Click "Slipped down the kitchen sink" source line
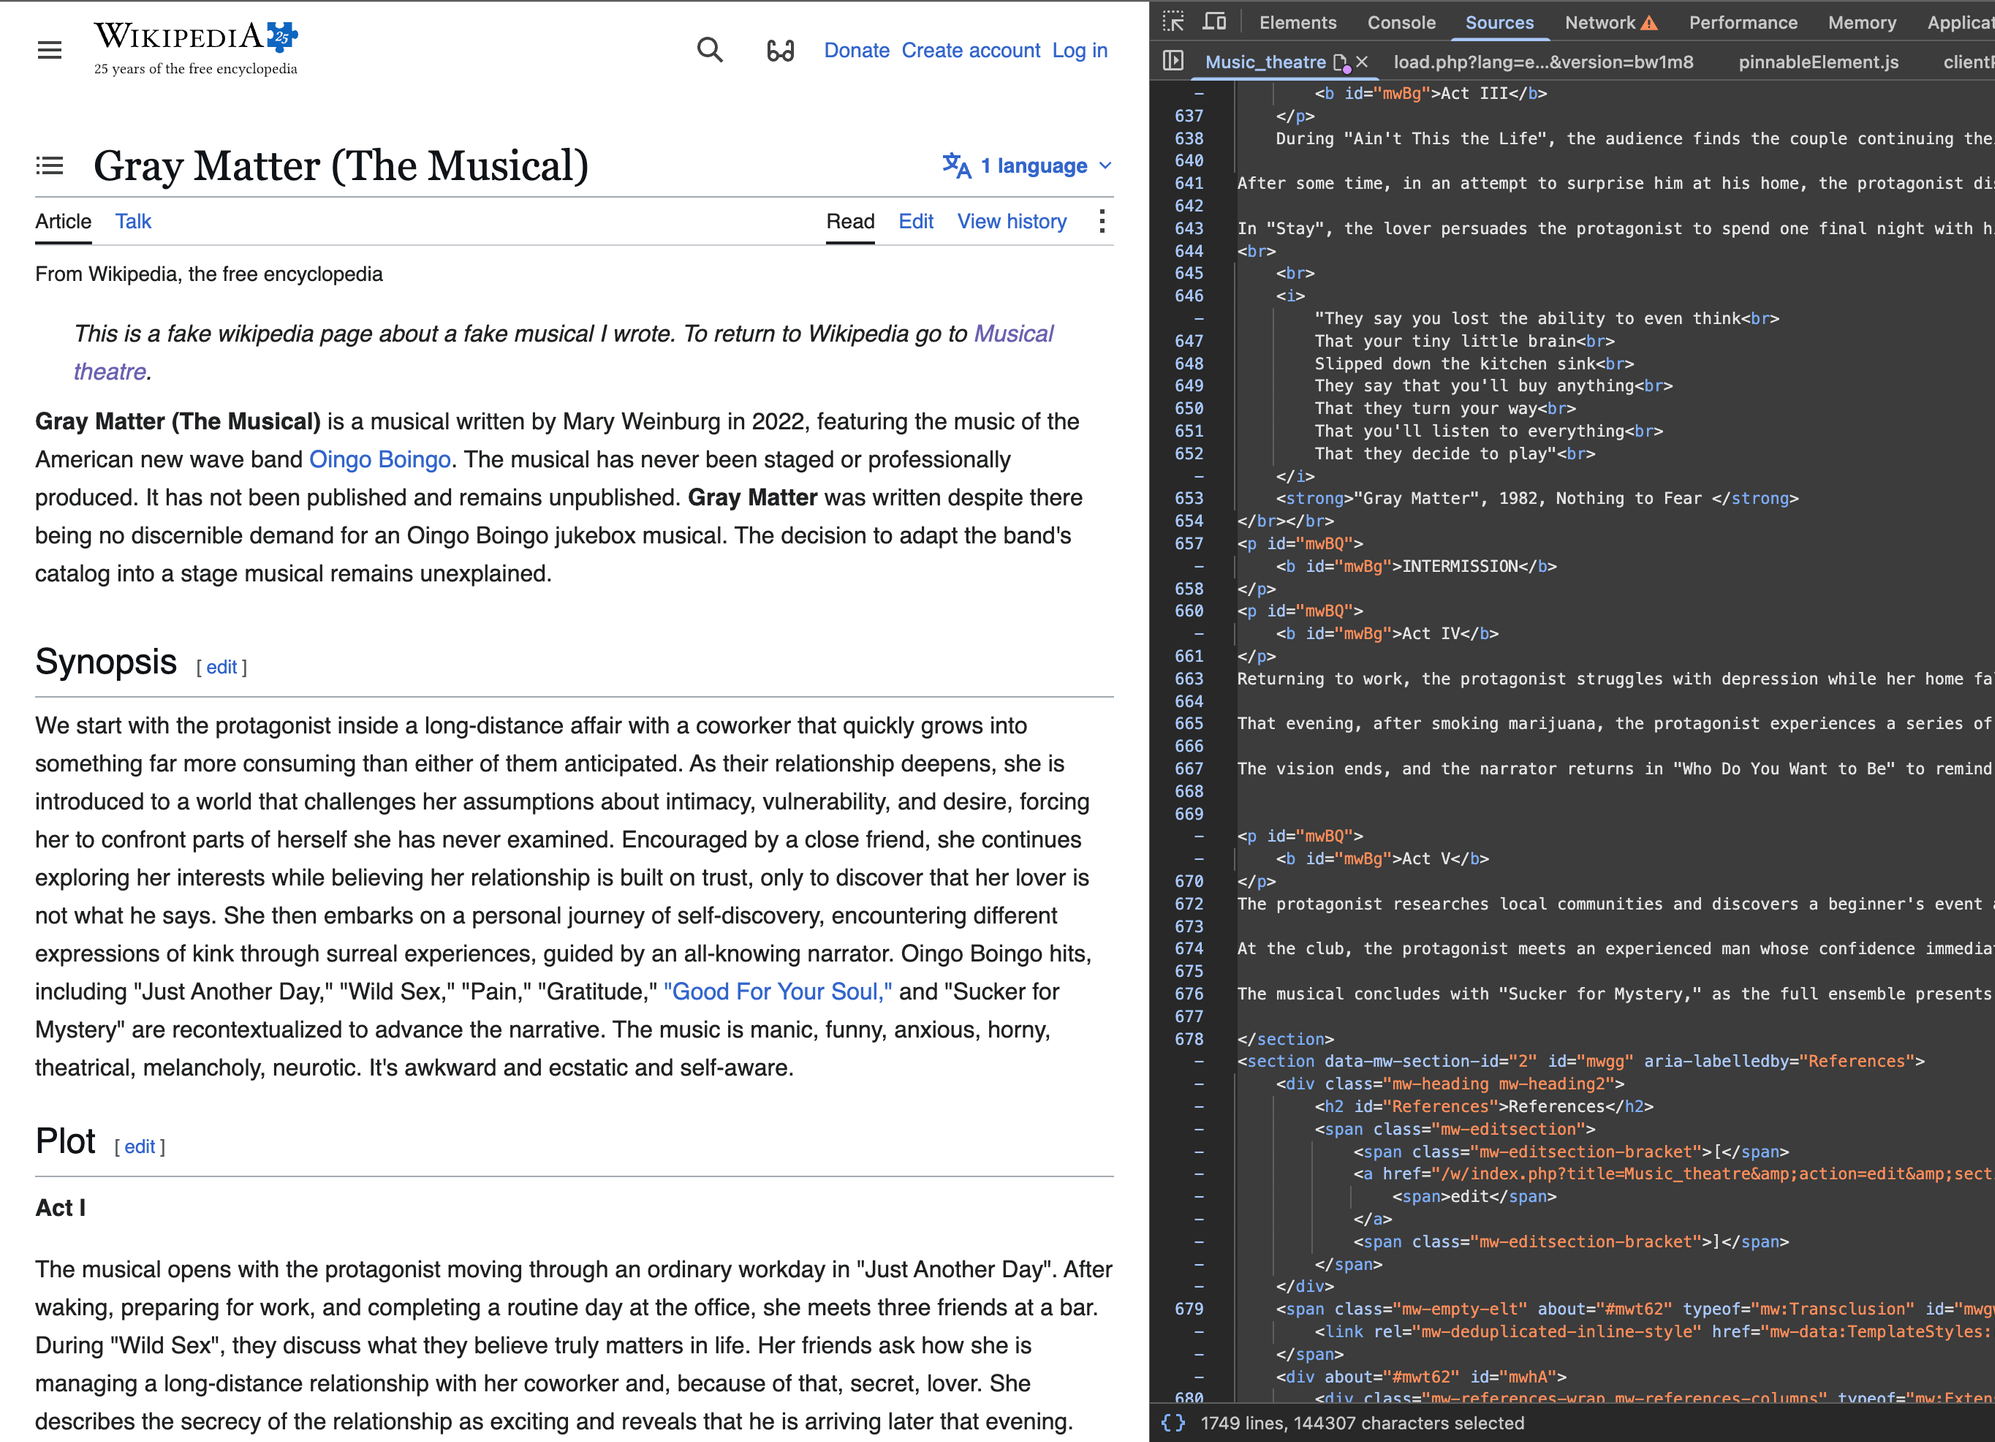1995x1442 pixels. tap(1474, 364)
